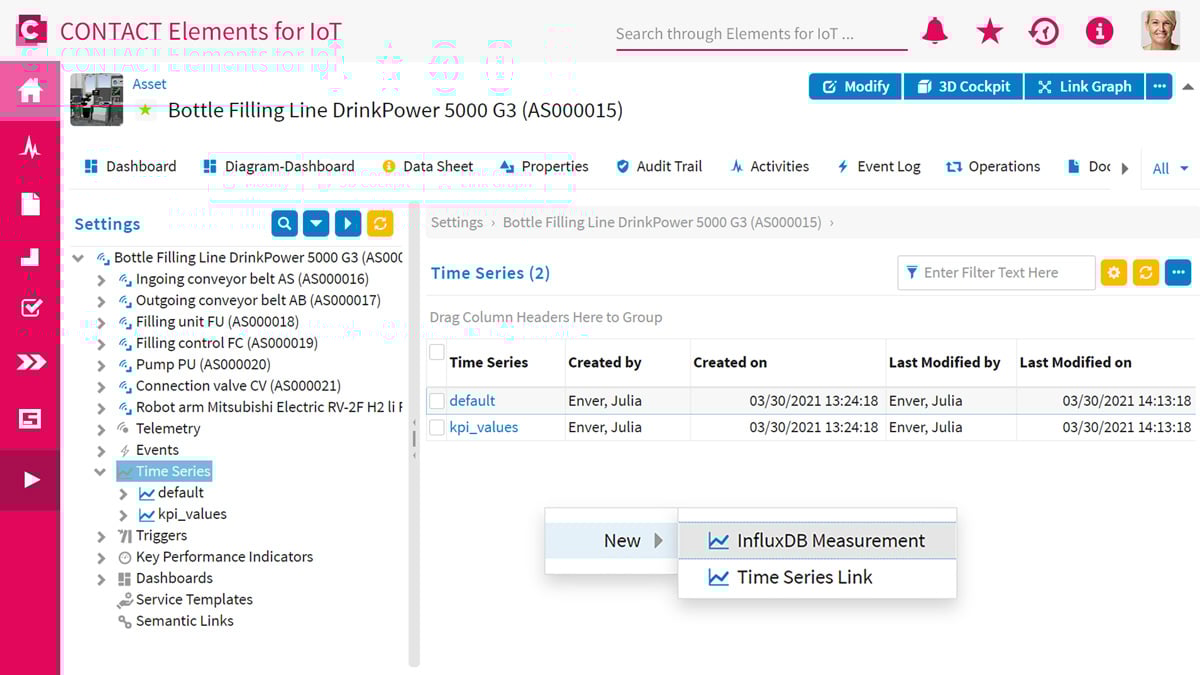Collapse the Time Series tree node
Screen dimensions: 1200x675
coord(100,471)
